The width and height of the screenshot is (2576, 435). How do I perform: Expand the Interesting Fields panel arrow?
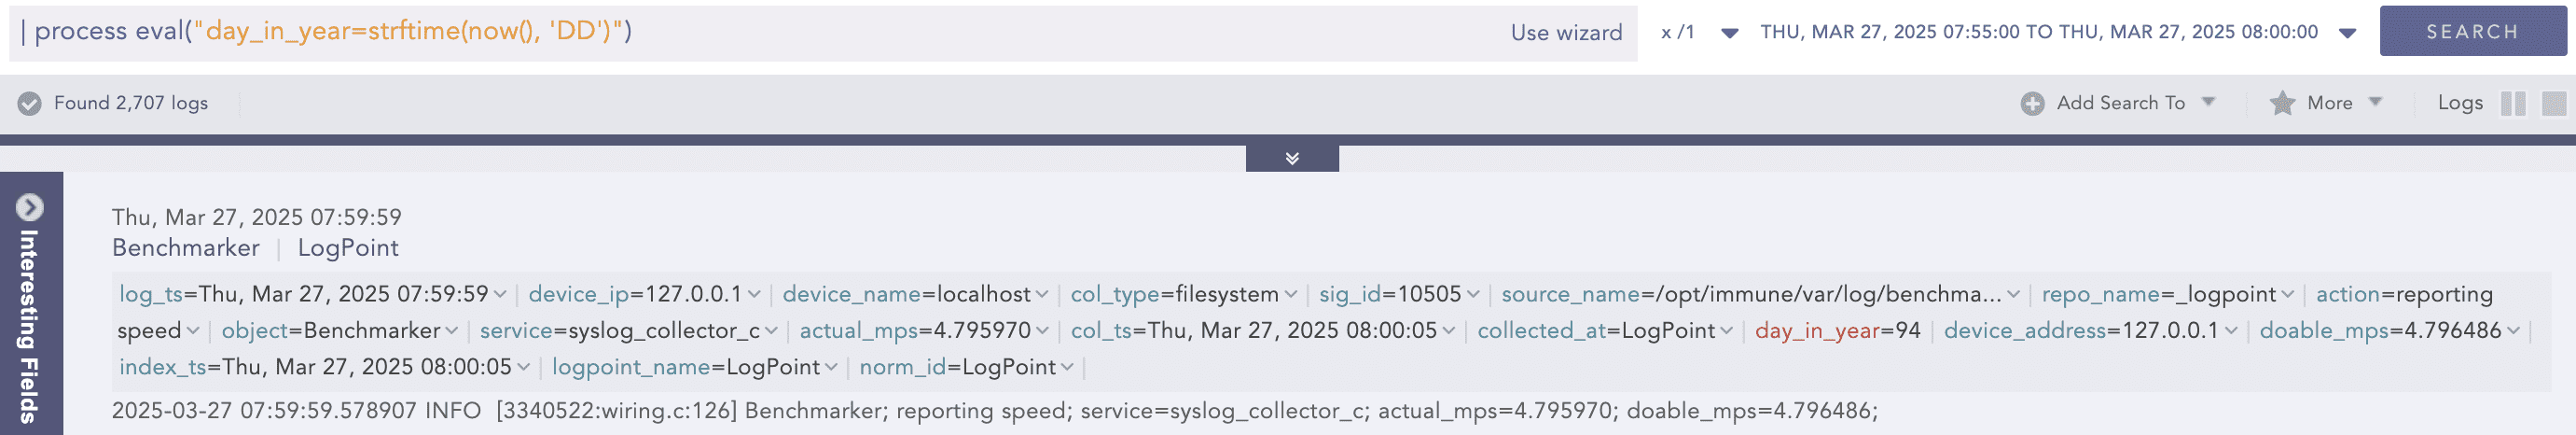[x=30, y=207]
